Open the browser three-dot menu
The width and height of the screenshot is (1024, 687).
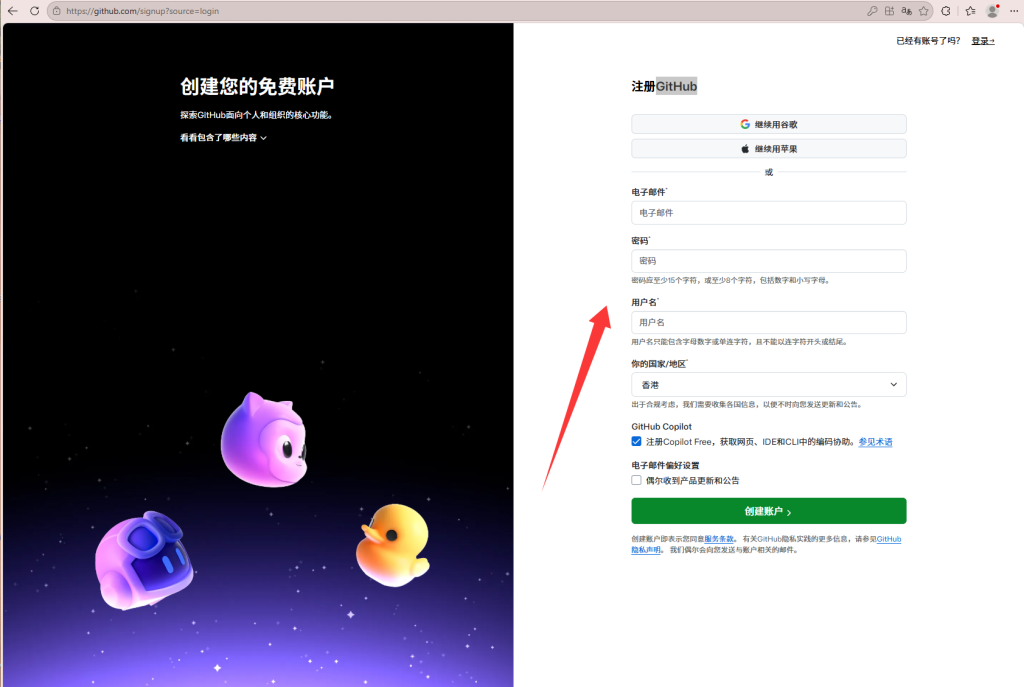pos(1014,11)
